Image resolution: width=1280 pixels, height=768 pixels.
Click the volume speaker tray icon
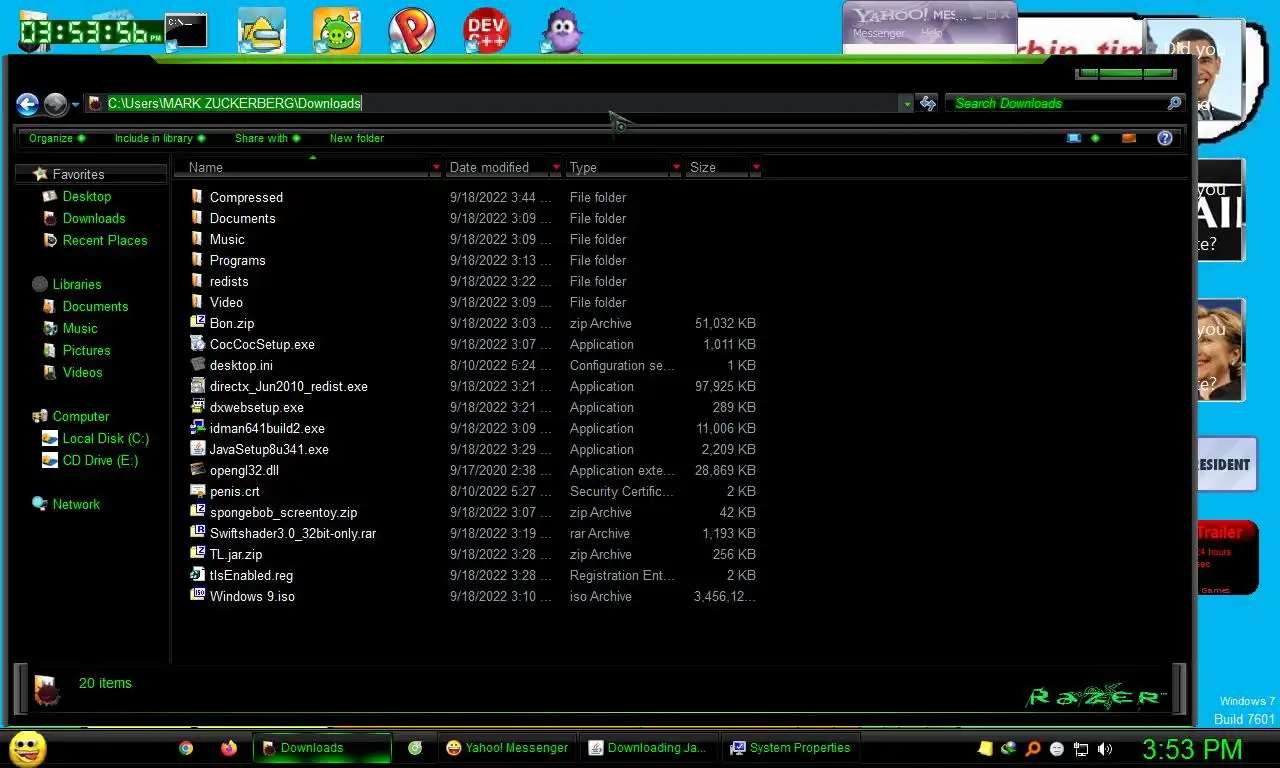(1105, 749)
